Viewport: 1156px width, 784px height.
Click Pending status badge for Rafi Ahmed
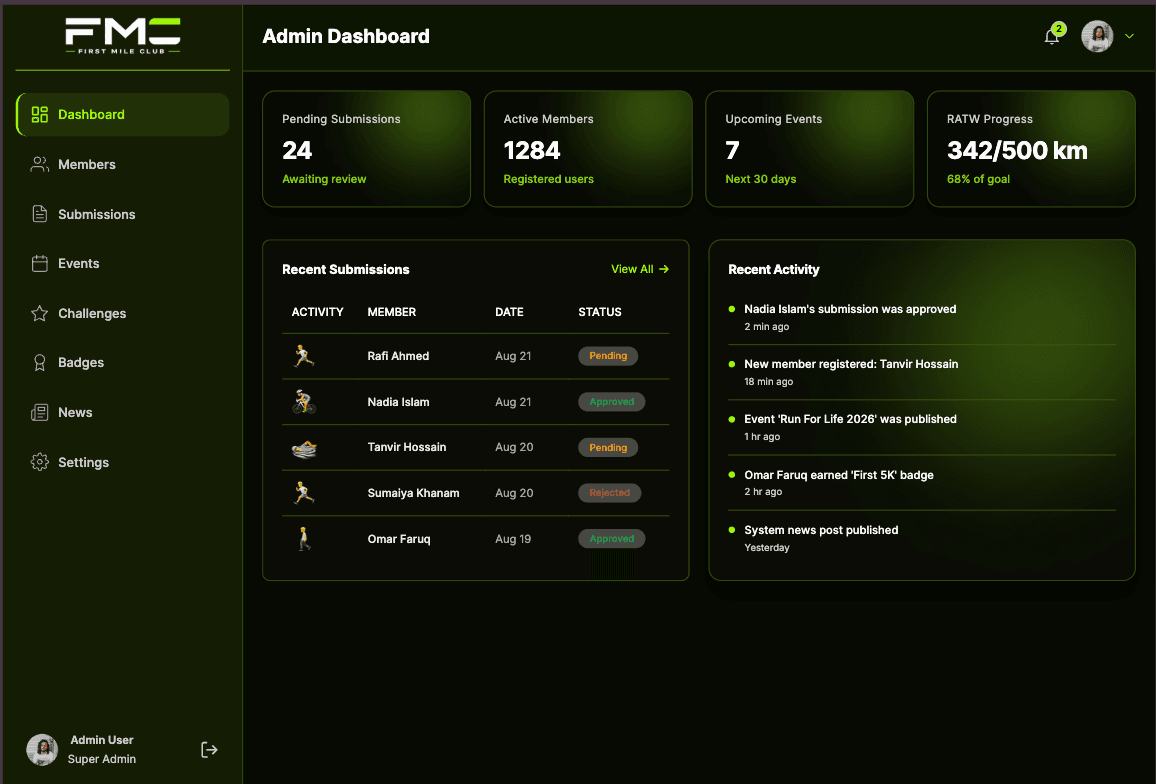pyautogui.click(x=608, y=355)
